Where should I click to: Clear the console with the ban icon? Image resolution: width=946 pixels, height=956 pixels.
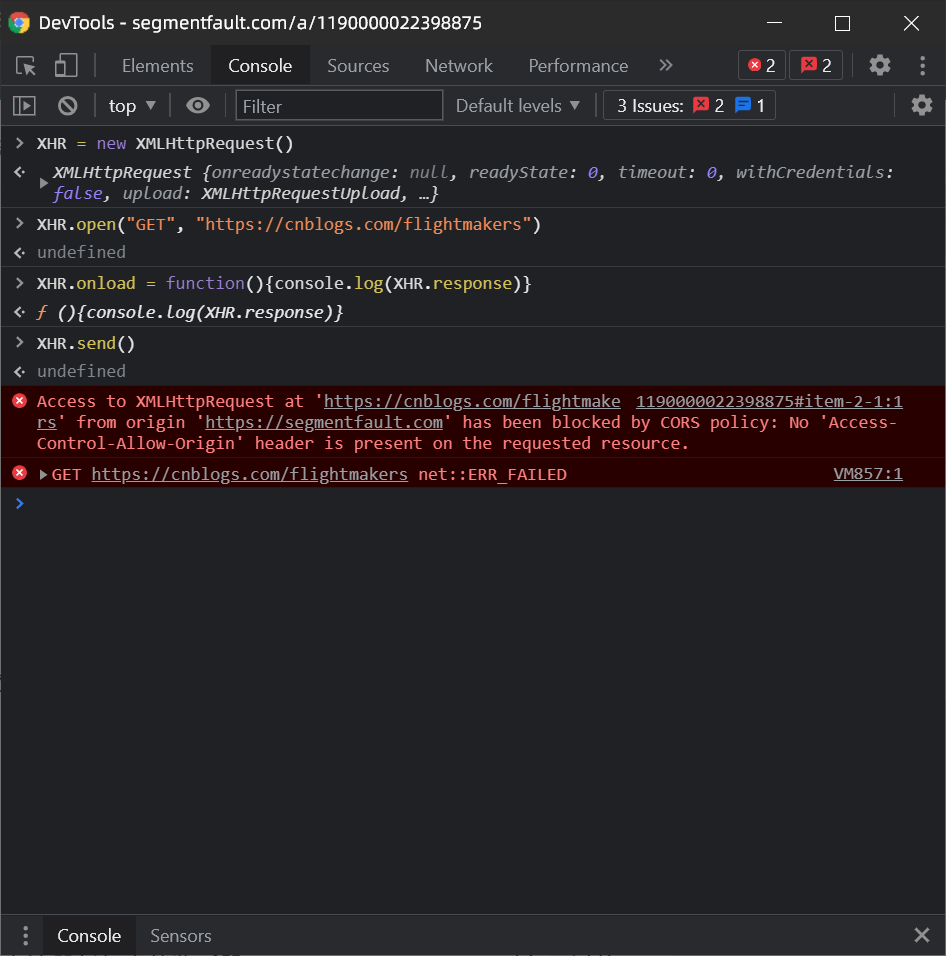(x=68, y=106)
